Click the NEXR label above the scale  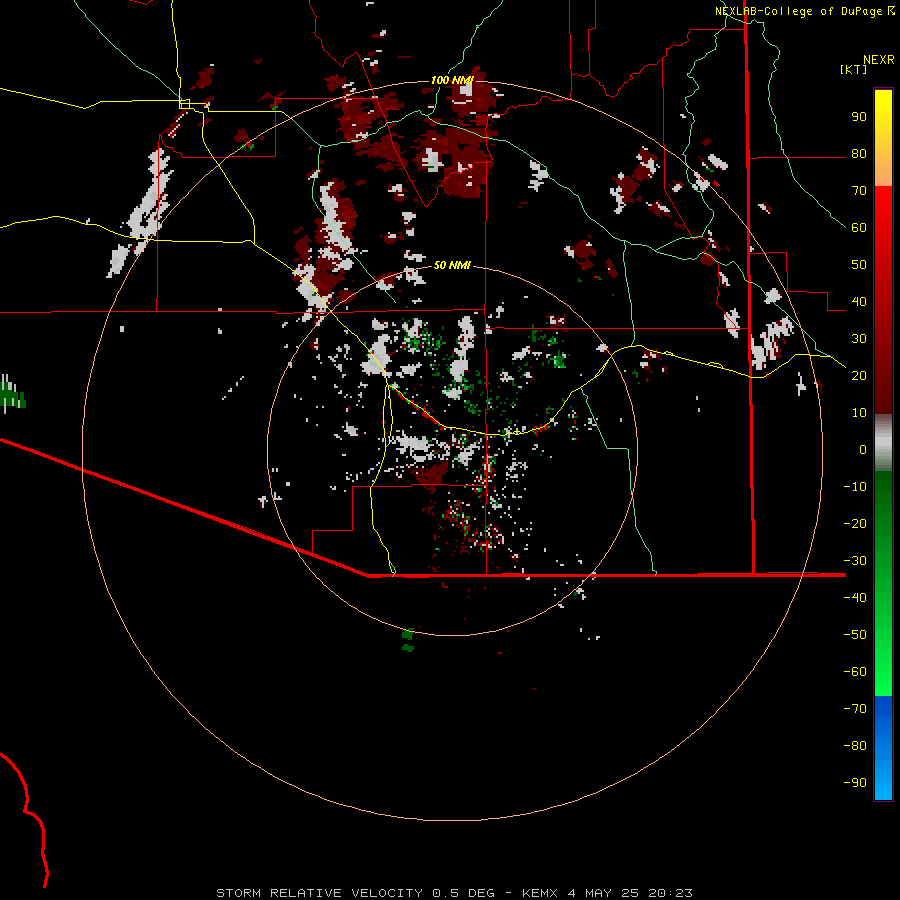879,60
